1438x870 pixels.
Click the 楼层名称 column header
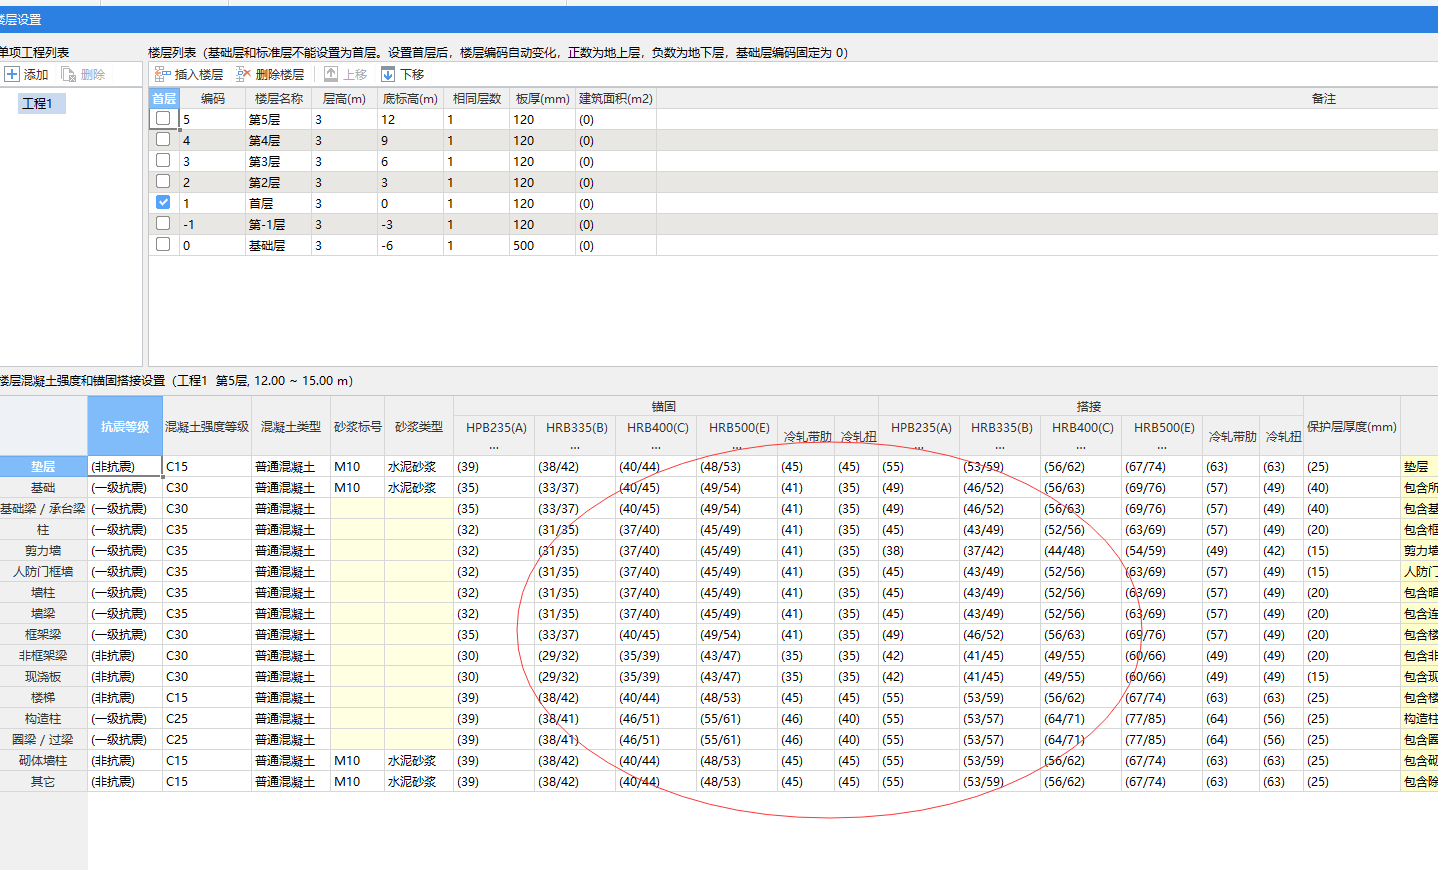tap(279, 99)
